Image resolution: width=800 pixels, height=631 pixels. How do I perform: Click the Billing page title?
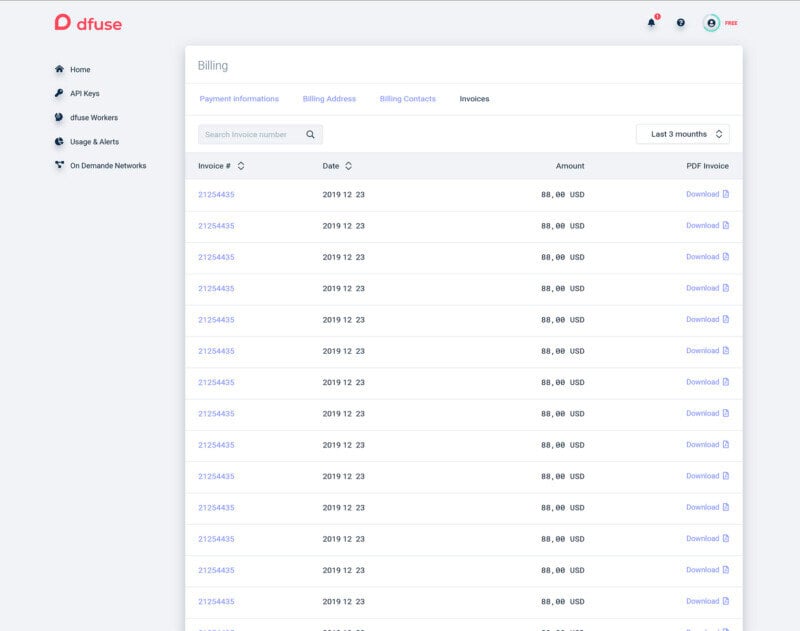(x=213, y=66)
